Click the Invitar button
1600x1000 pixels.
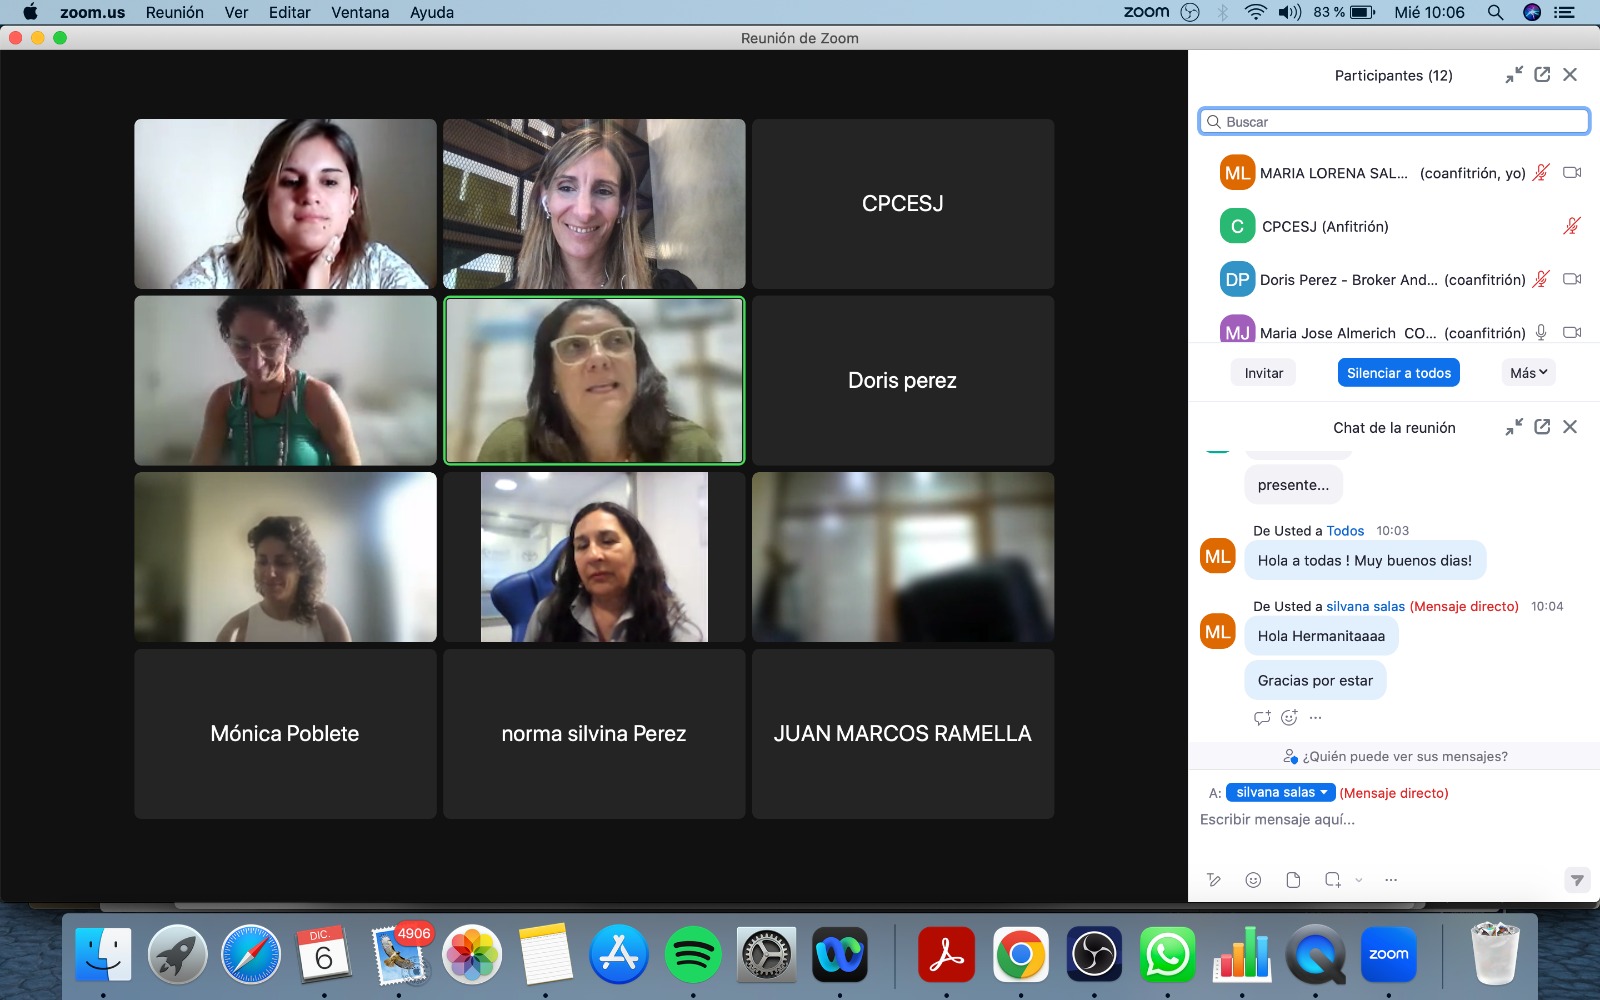coord(1263,373)
